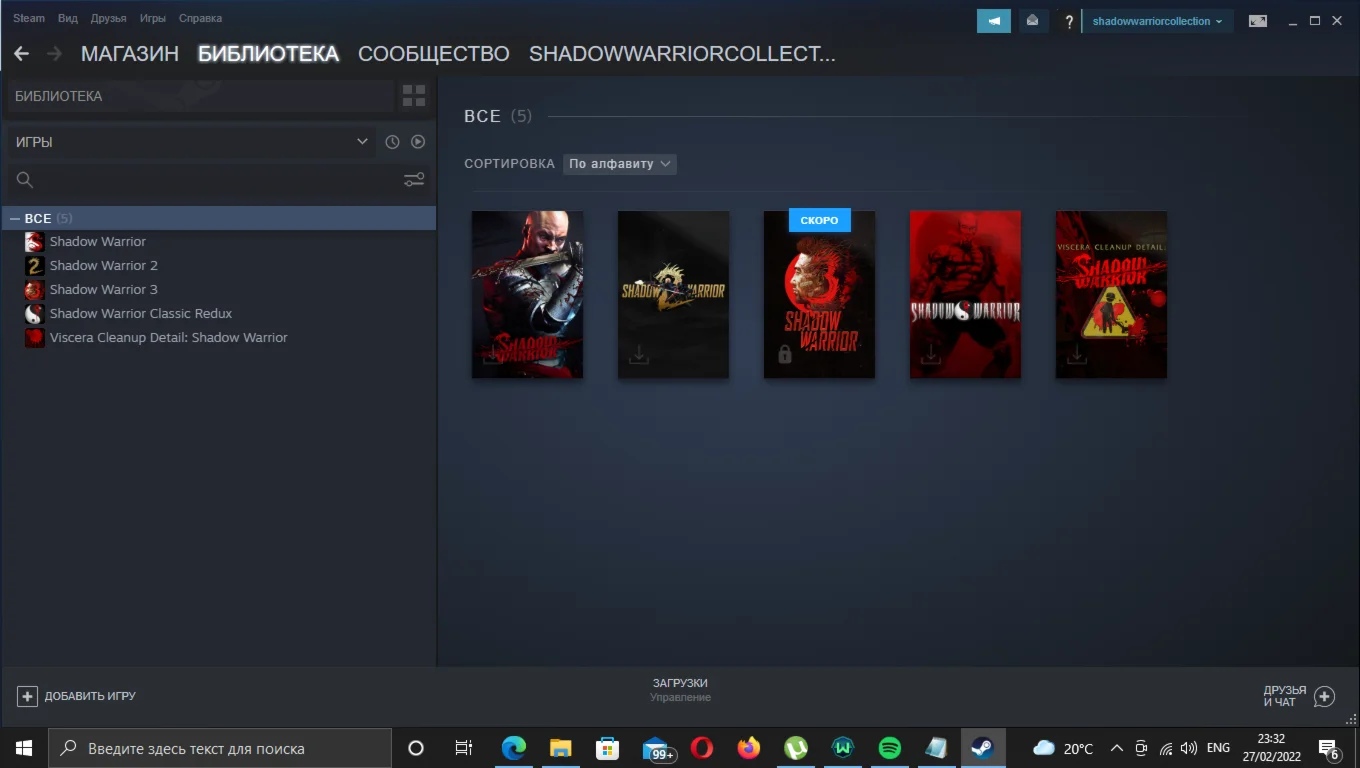
Task: Open the Справка menu
Action: tap(200, 18)
